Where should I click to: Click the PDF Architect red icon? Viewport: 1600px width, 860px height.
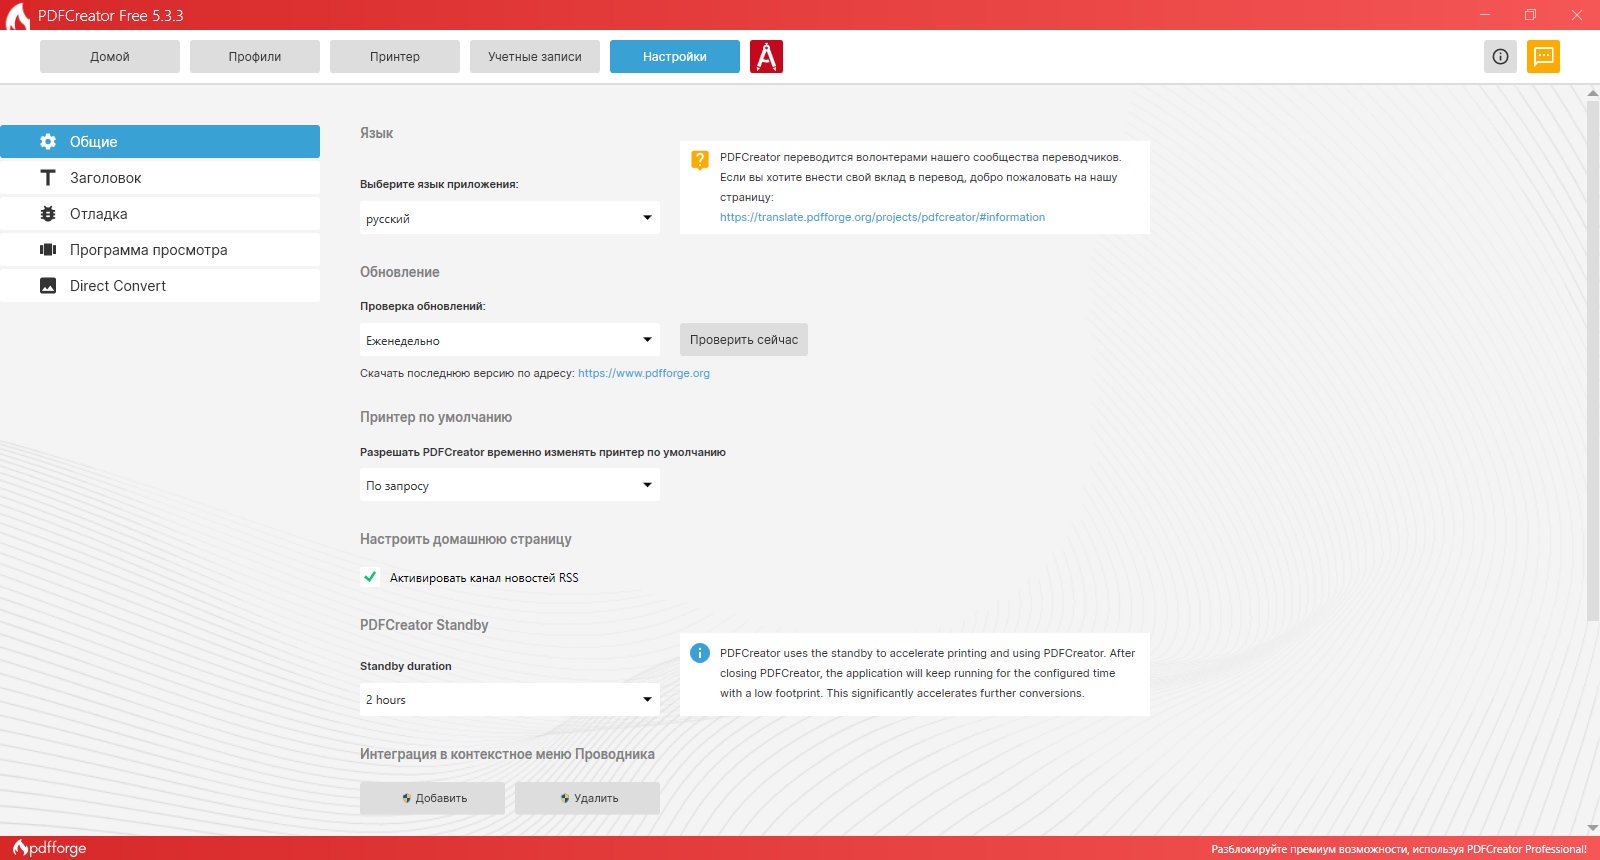(x=766, y=57)
